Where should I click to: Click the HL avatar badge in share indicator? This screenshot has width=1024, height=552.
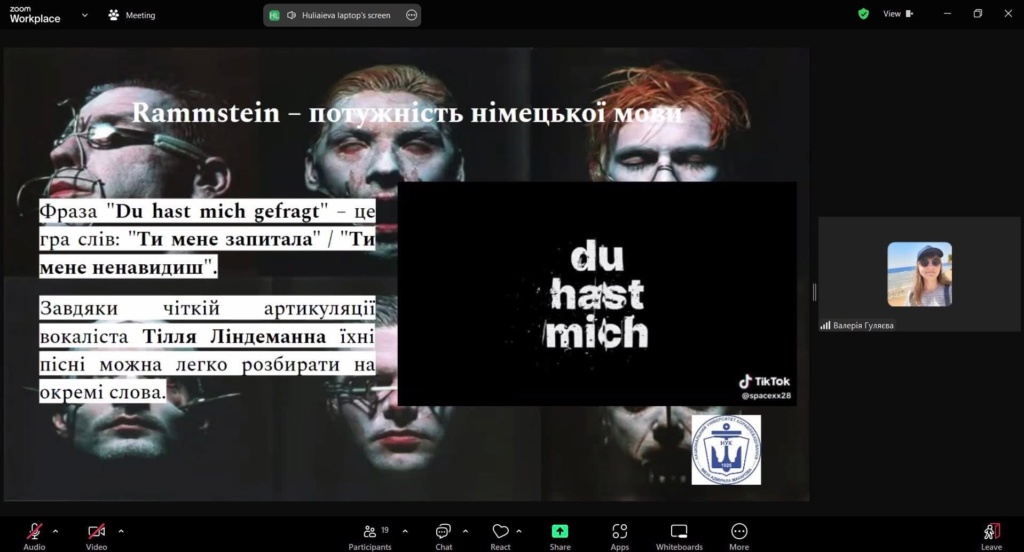pyautogui.click(x=274, y=15)
